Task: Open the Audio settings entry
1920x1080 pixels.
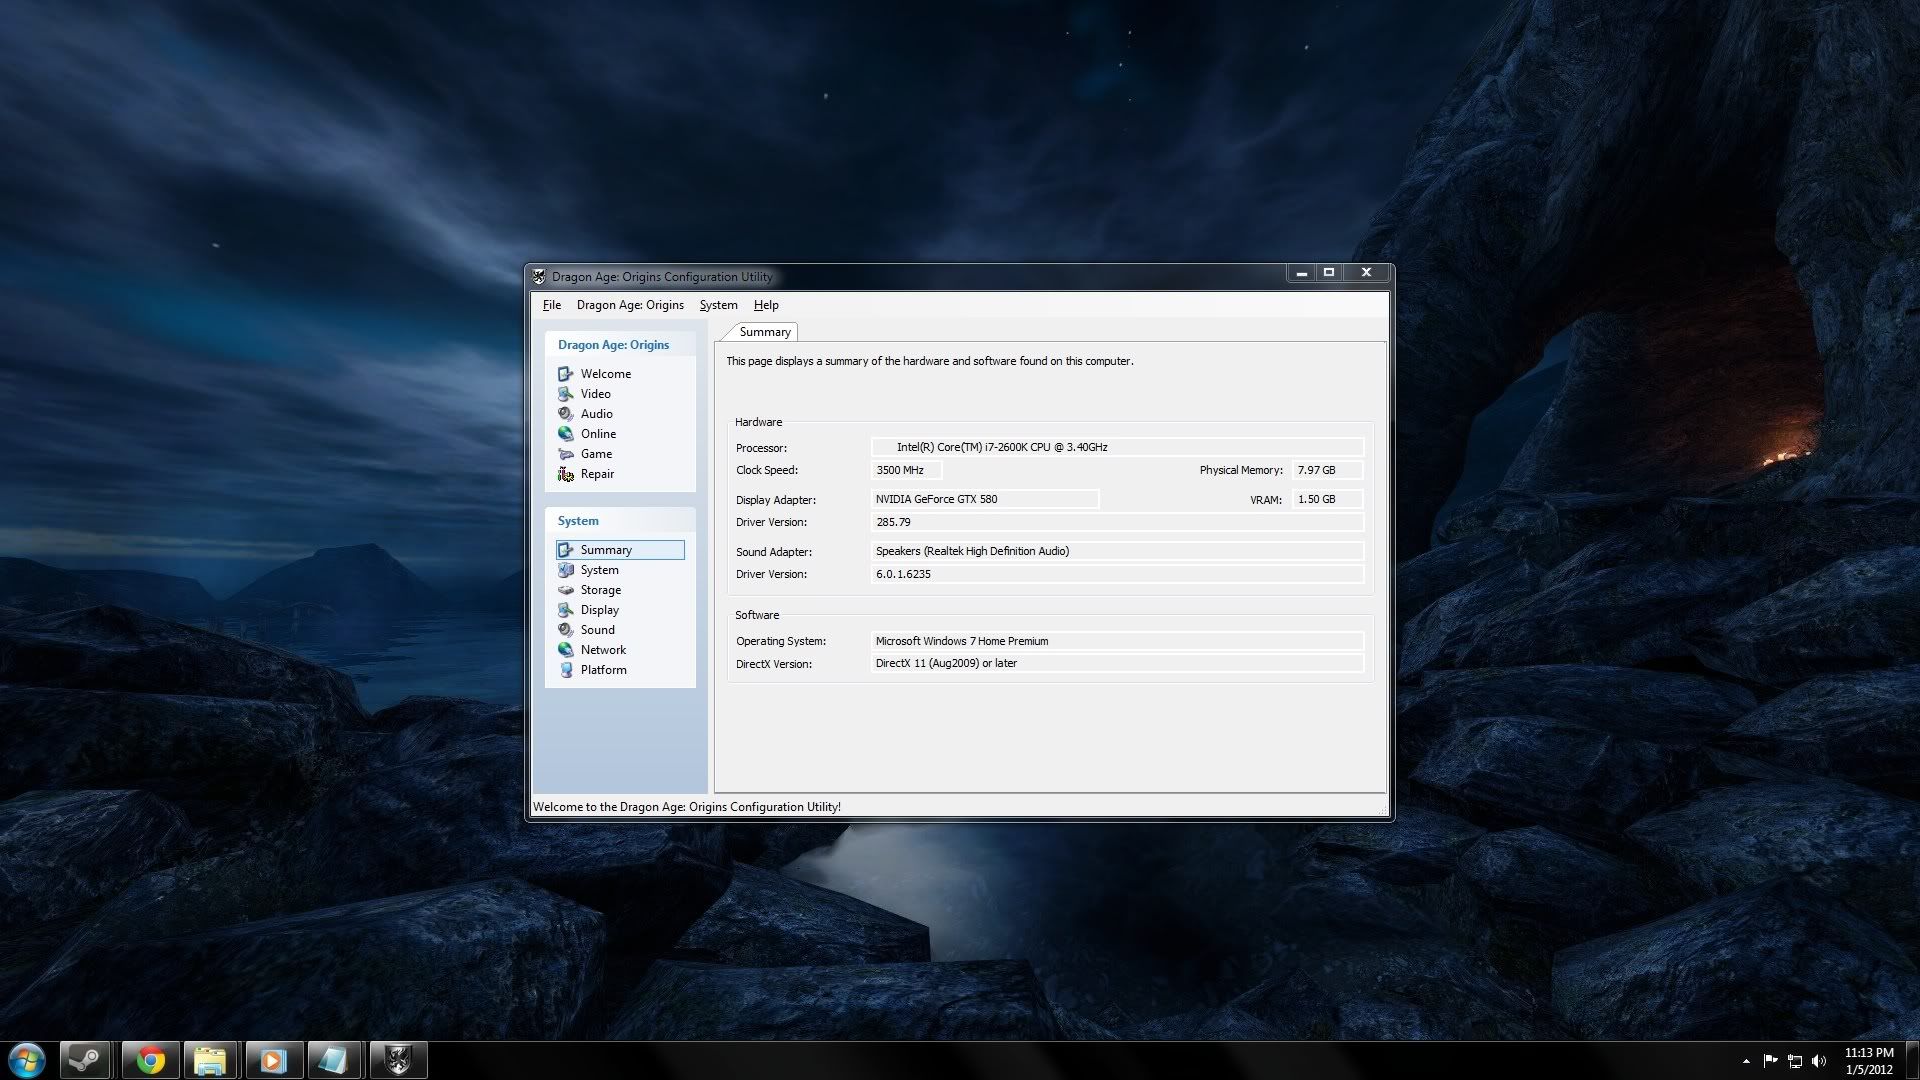Action: click(x=596, y=414)
